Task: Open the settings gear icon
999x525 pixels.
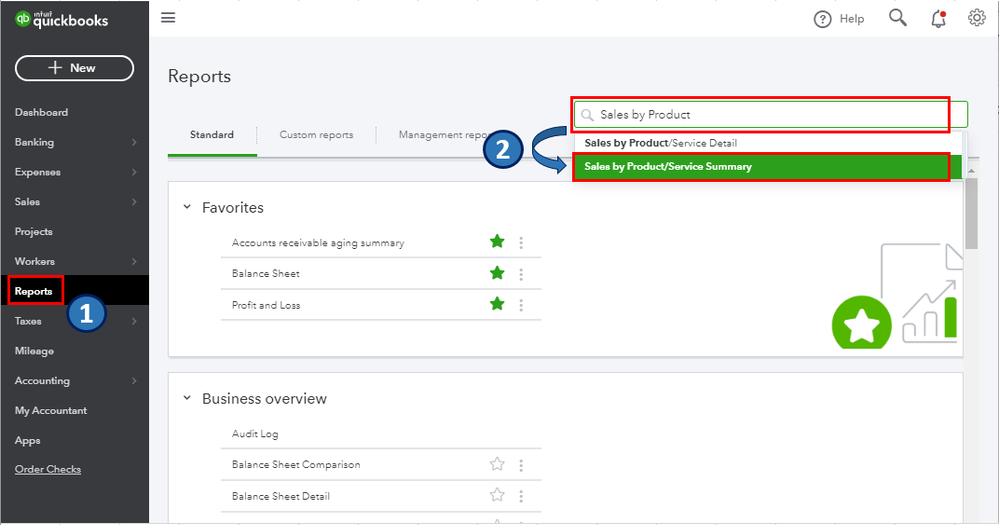Action: point(977,18)
